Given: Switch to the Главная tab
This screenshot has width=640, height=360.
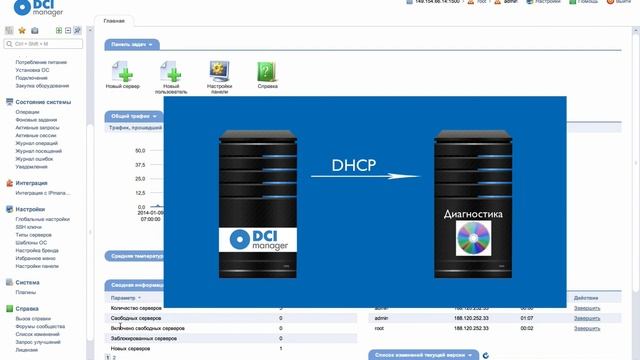Looking at the screenshot, I should pos(114,21).
